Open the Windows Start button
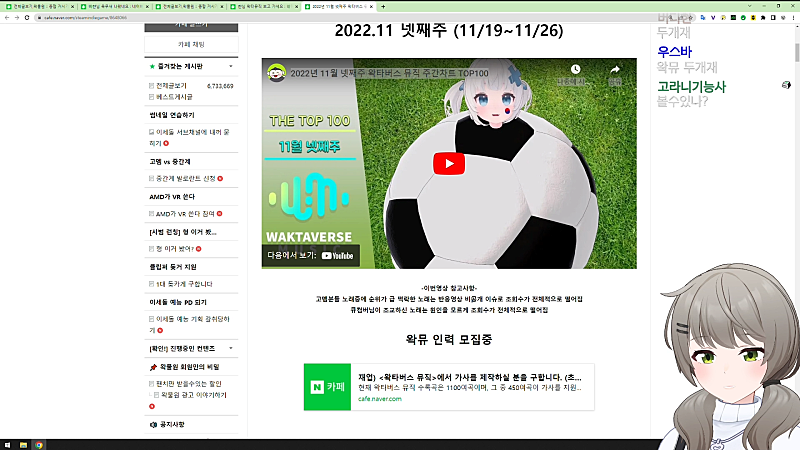This screenshot has width=800, height=450. [7, 445]
